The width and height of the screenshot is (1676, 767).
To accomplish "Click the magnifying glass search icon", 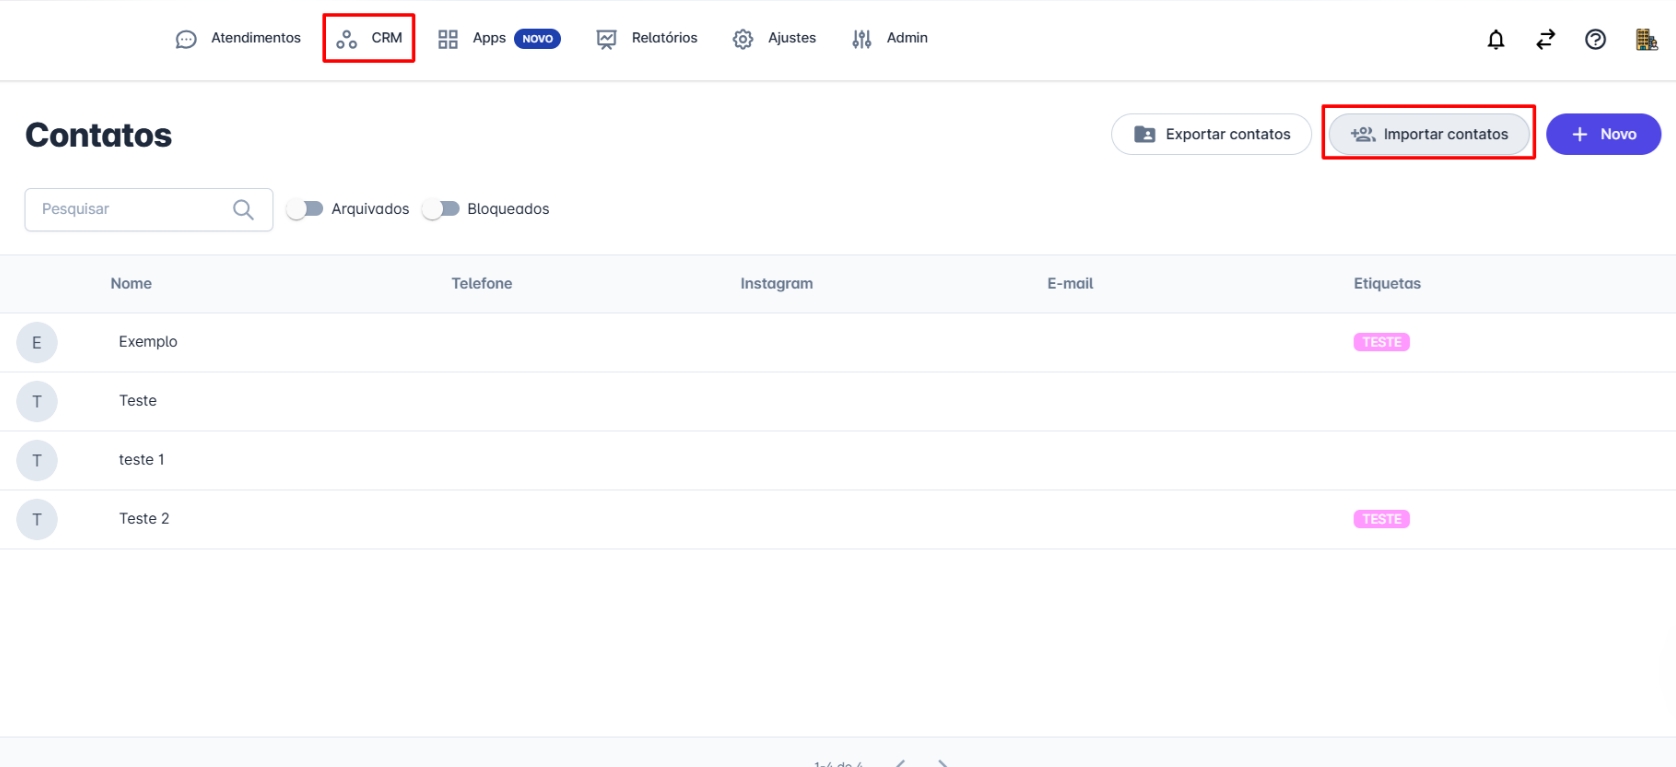I will pyautogui.click(x=243, y=209).
